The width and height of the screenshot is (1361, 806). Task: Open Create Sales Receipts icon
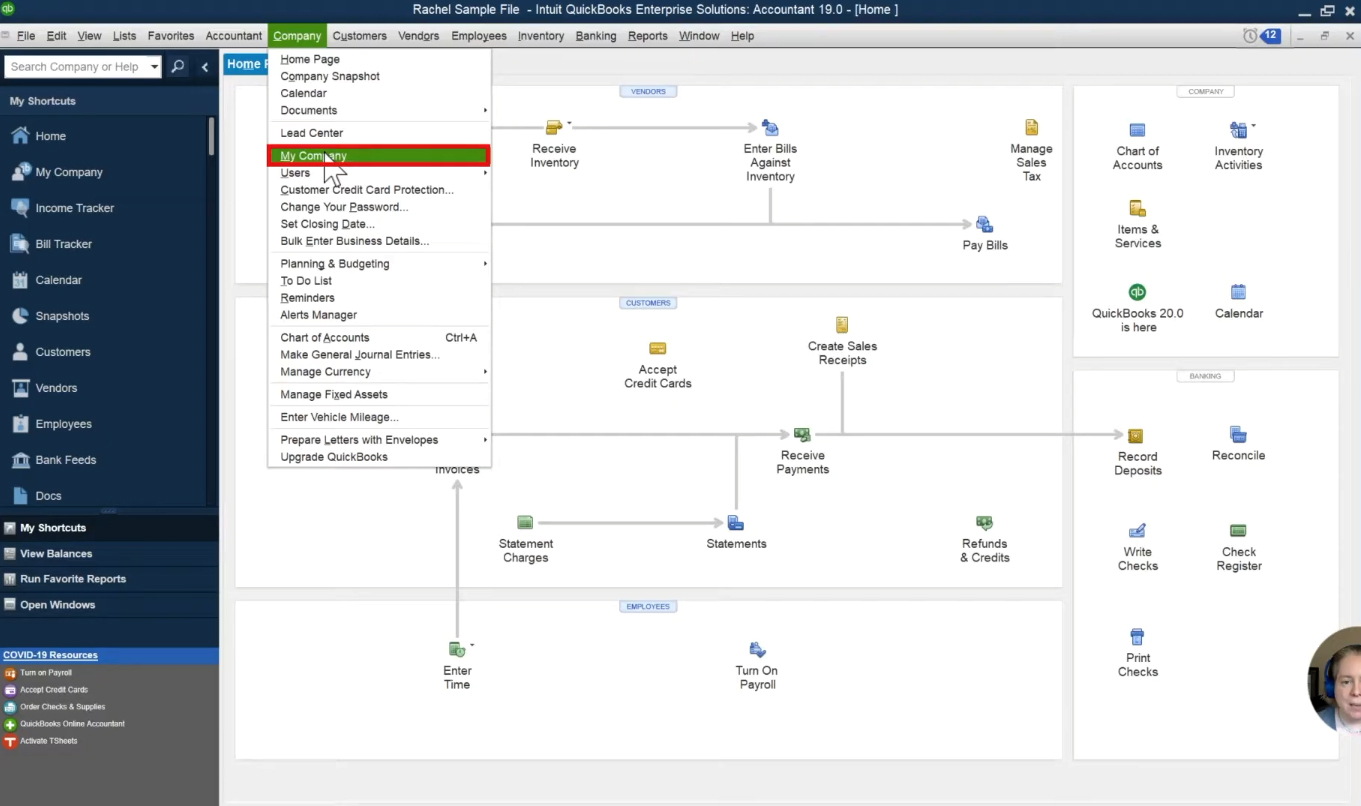(842, 325)
